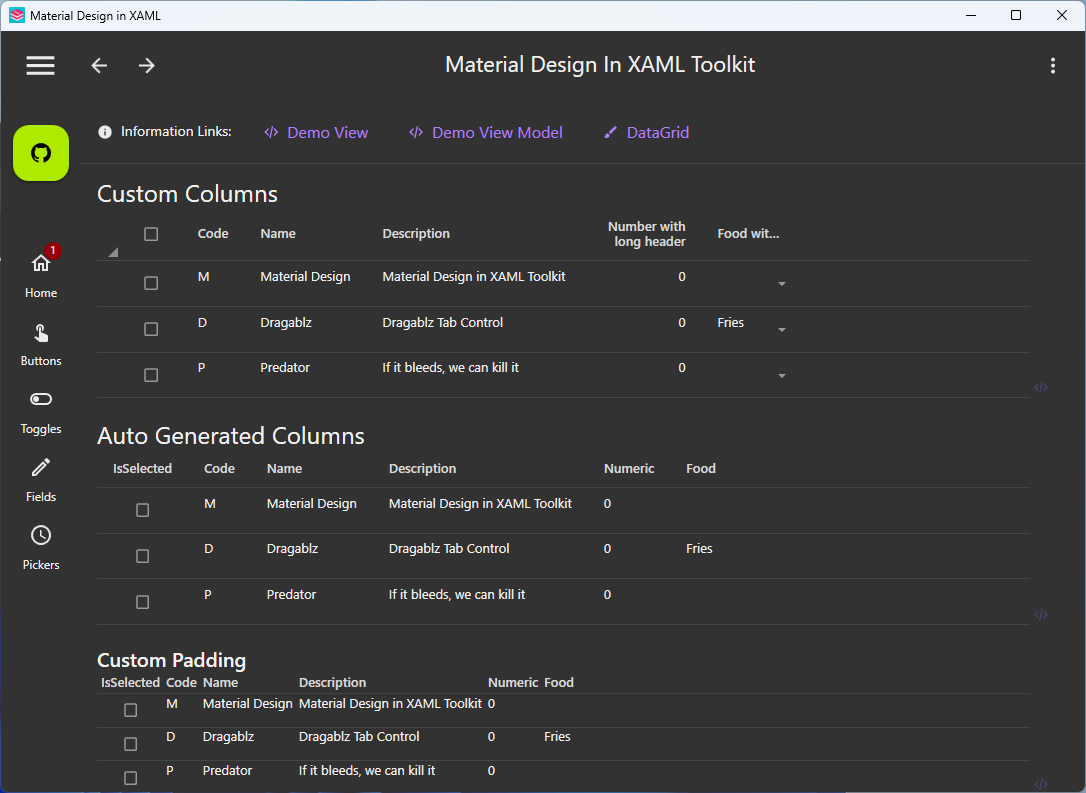The image size is (1086, 793).
Task: Click the Food wit... column header
Action: (x=748, y=233)
